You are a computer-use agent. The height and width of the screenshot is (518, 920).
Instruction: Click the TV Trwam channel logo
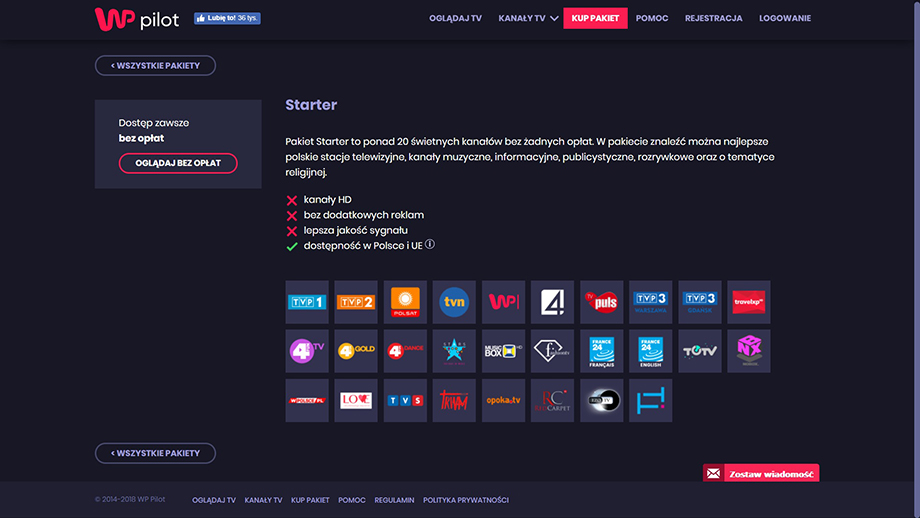pos(454,400)
